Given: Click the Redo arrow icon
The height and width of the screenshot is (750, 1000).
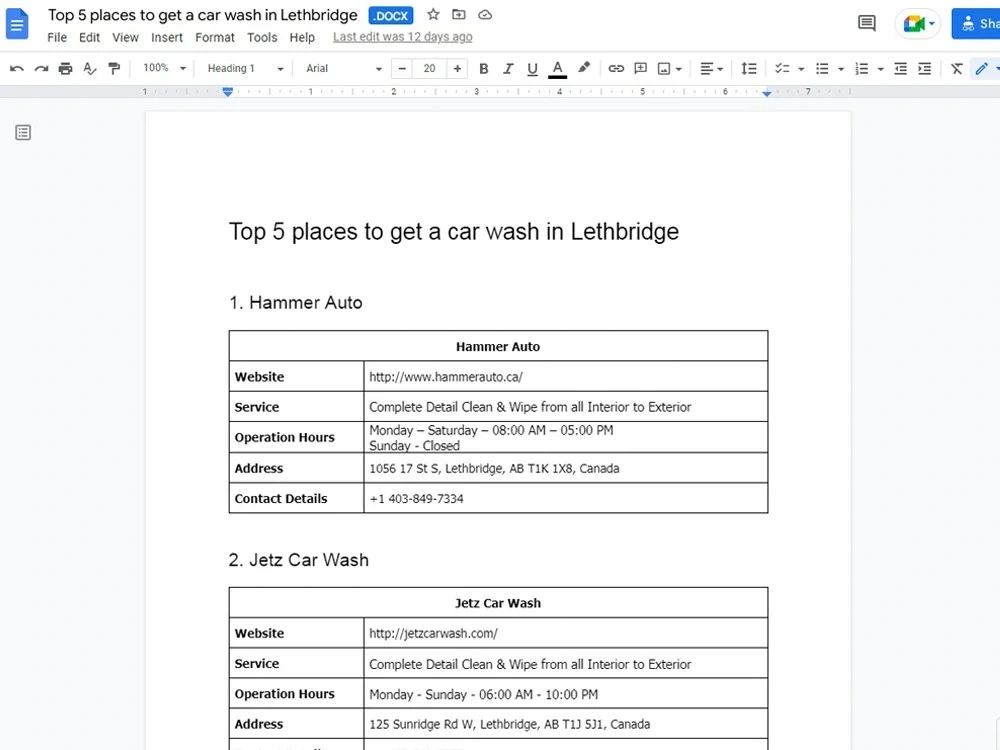Looking at the screenshot, I should (x=41, y=68).
